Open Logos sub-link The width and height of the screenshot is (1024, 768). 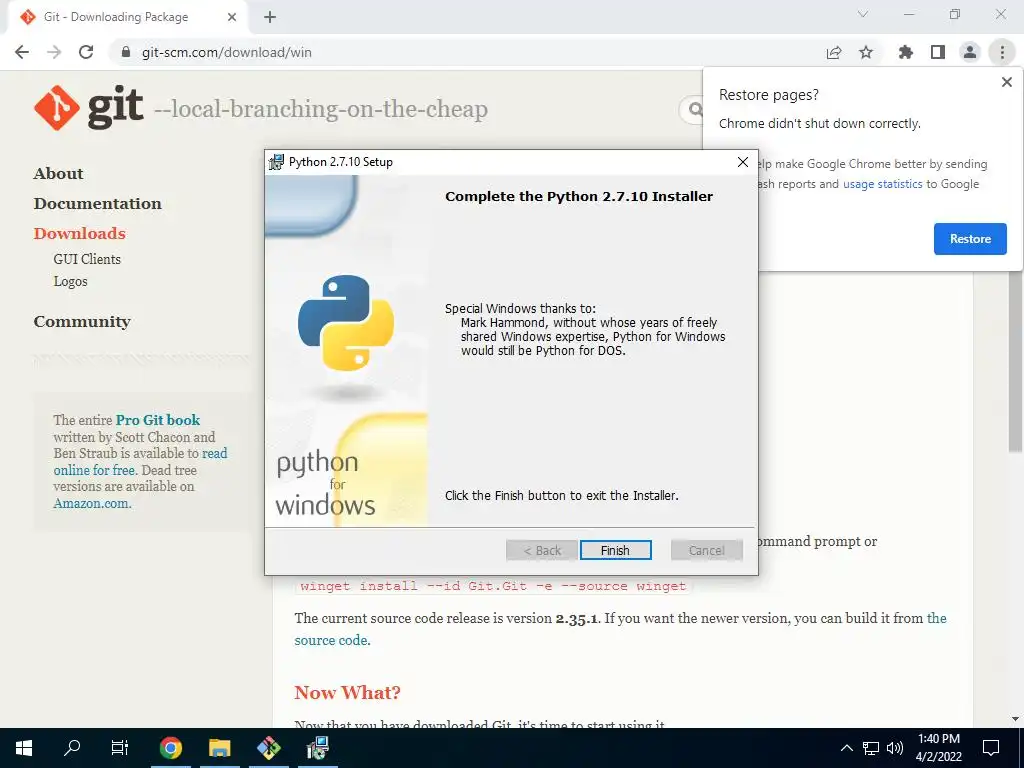click(x=71, y=281)
